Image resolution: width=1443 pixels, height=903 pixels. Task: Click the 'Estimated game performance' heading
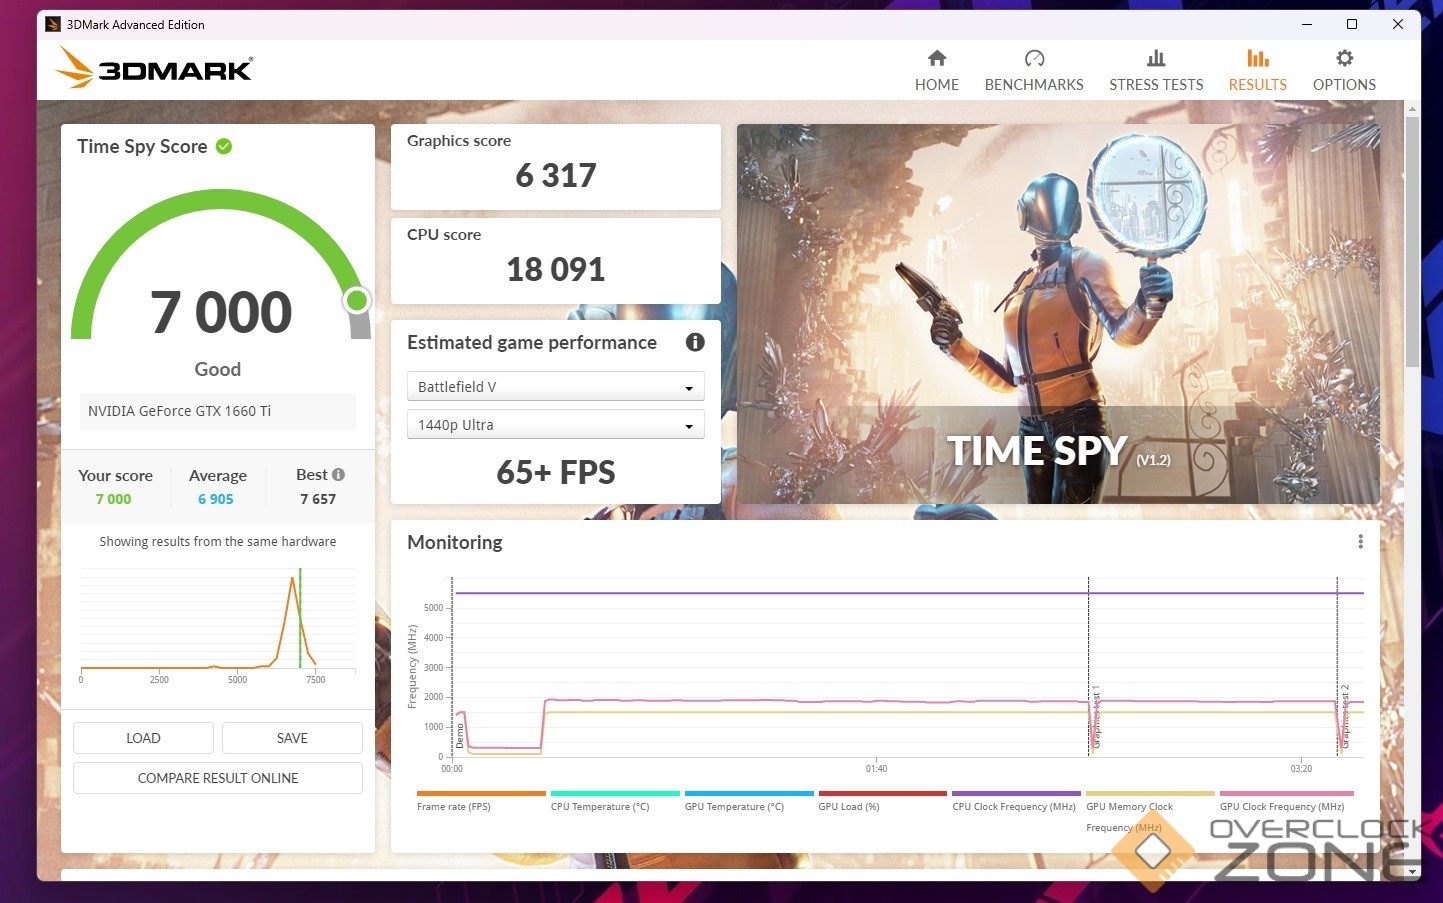pos(532,343)
